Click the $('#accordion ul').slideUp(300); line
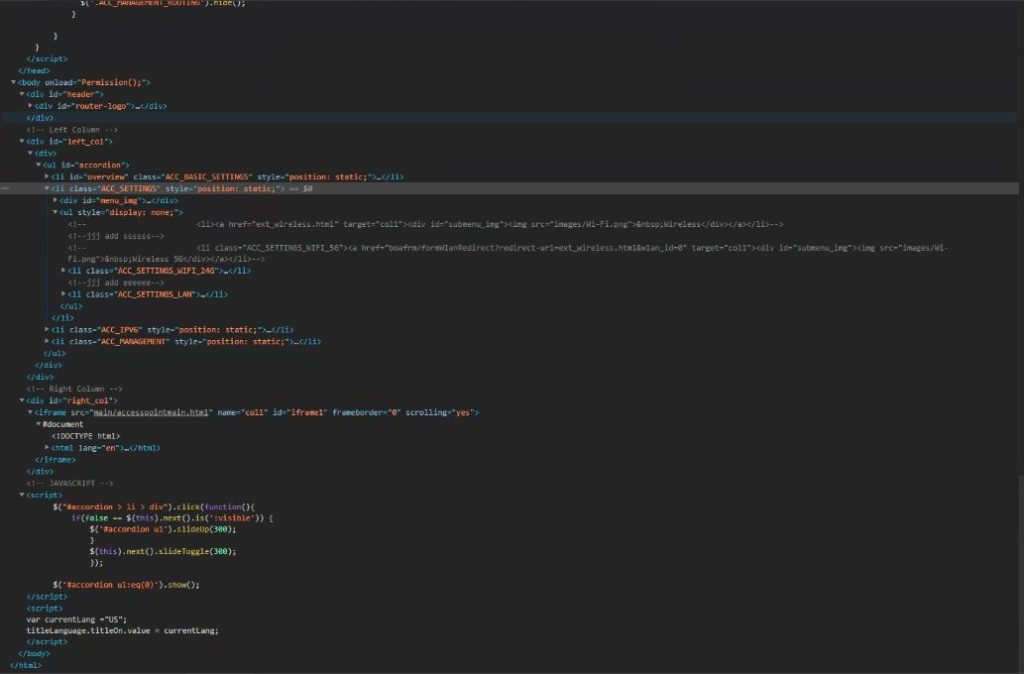Viewport: 1024px width, 674px height. pyautogui.click(x=163, y=530)
